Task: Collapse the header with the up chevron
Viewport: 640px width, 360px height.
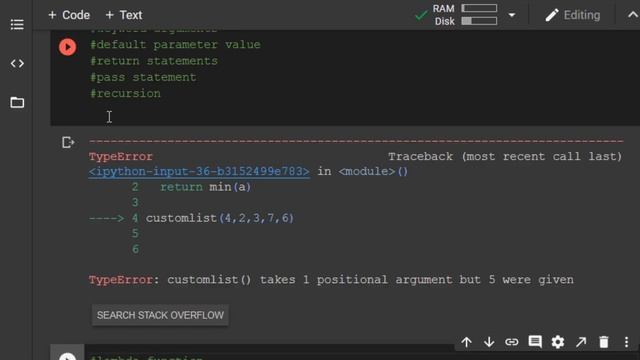Action: [x=632, y=15]
